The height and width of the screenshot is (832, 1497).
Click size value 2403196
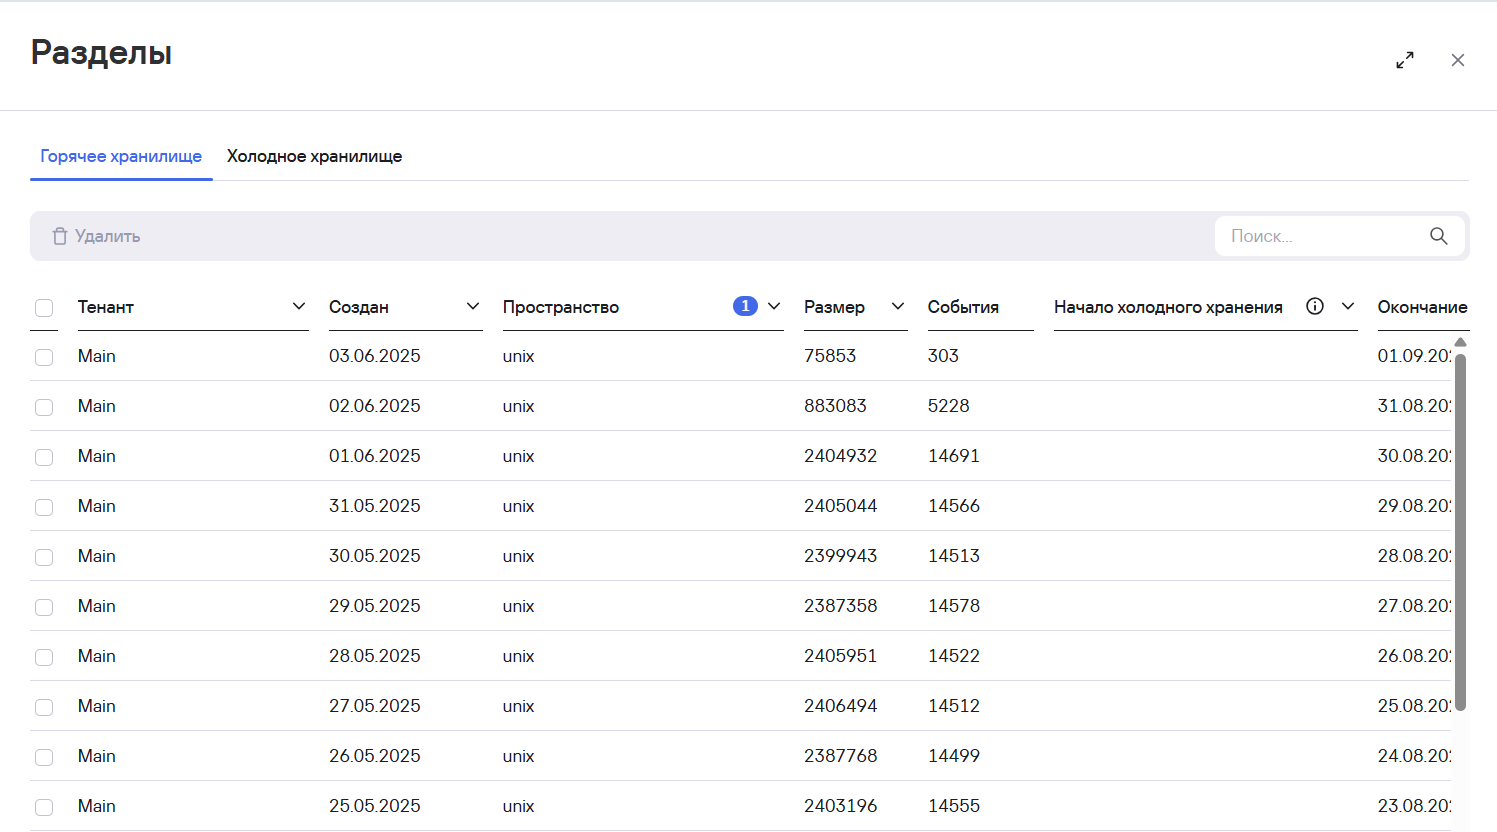840,806
